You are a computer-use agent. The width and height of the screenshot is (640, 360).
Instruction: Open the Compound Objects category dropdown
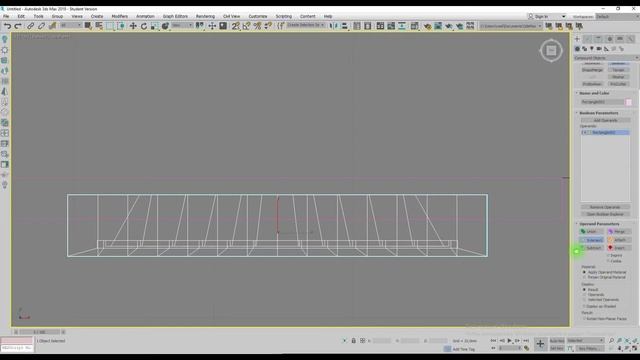[x=606, y=58]
